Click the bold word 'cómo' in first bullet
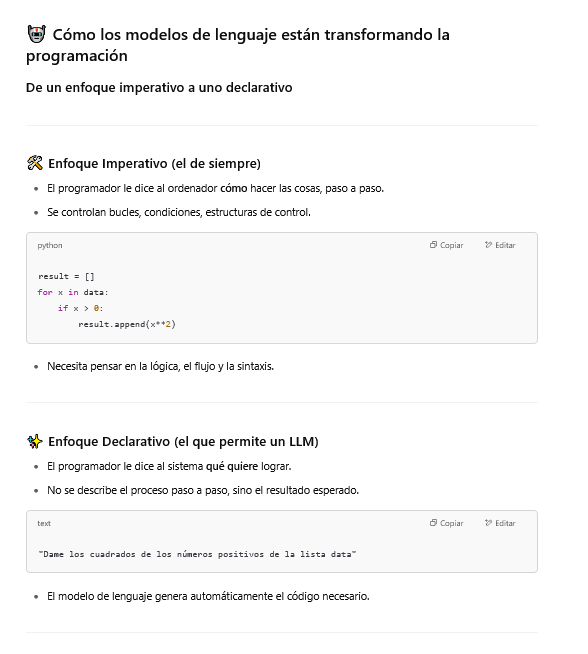This screenshot has width=588, height=654. 234,189
